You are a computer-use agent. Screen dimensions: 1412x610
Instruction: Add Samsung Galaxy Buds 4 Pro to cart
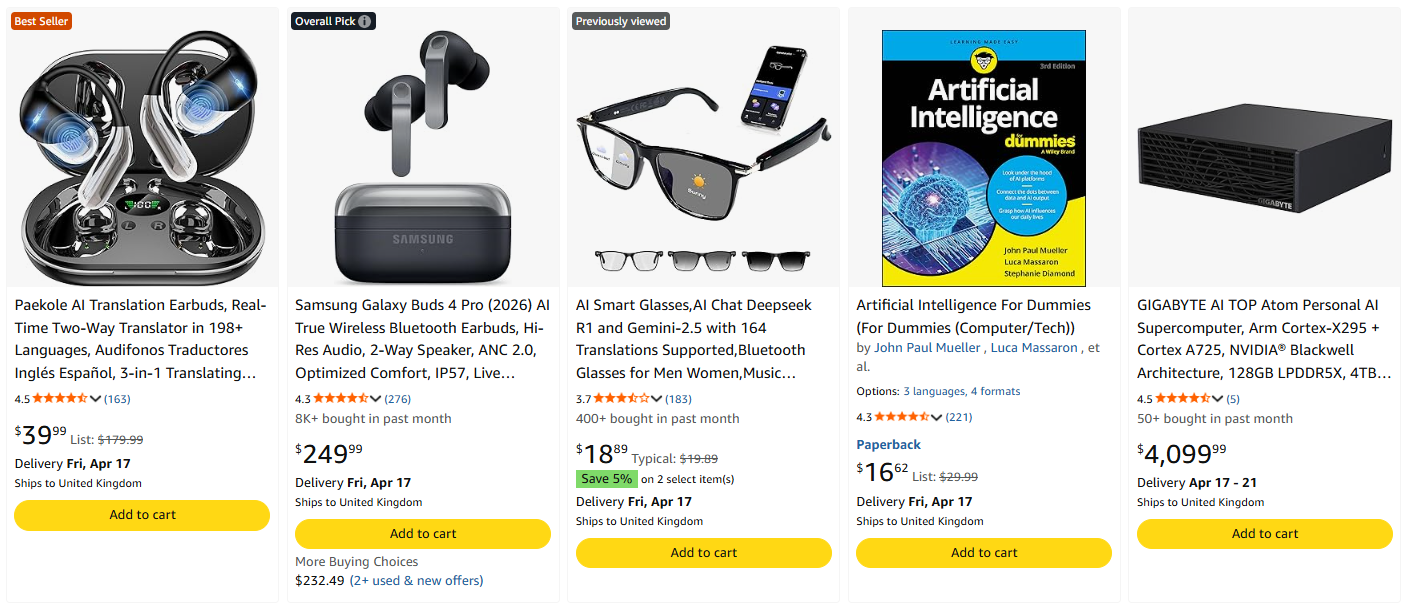(x=423, y=534)
